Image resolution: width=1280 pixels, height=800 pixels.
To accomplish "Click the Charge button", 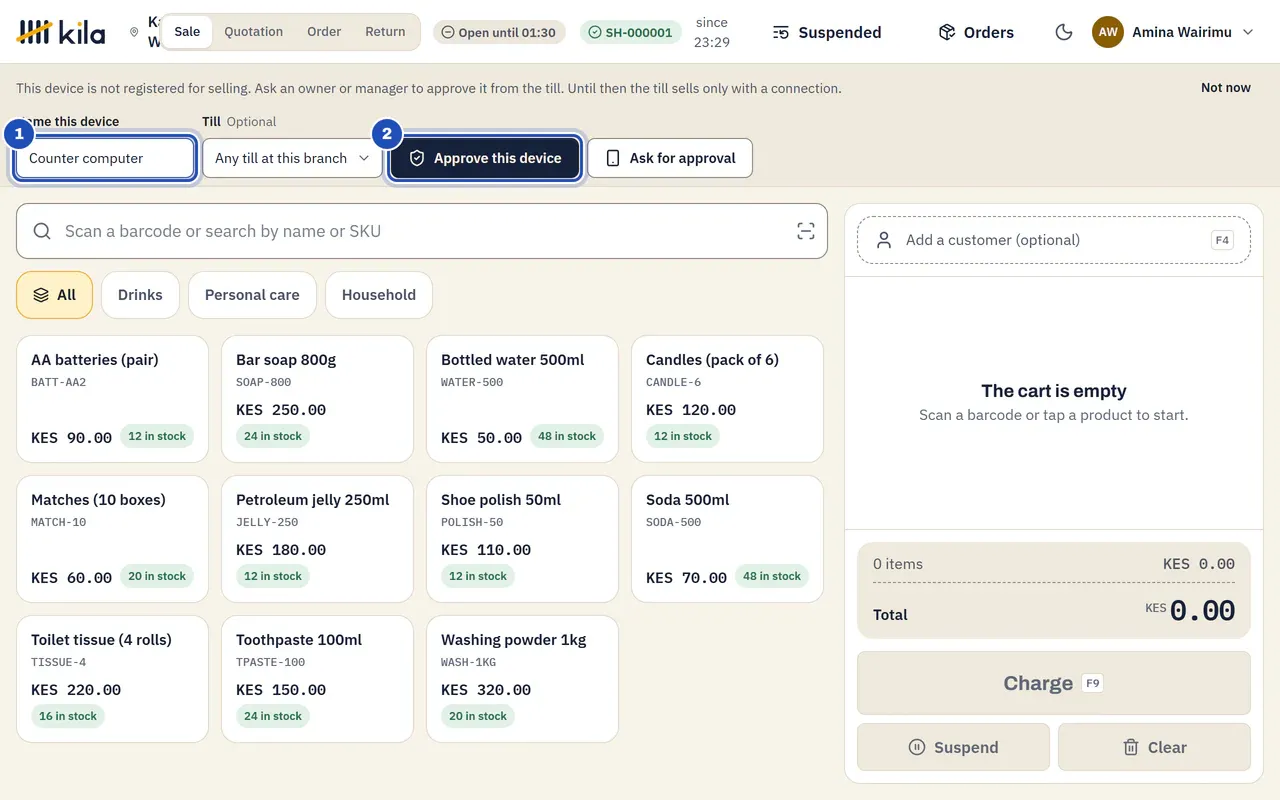I will tap(1054, 683).
